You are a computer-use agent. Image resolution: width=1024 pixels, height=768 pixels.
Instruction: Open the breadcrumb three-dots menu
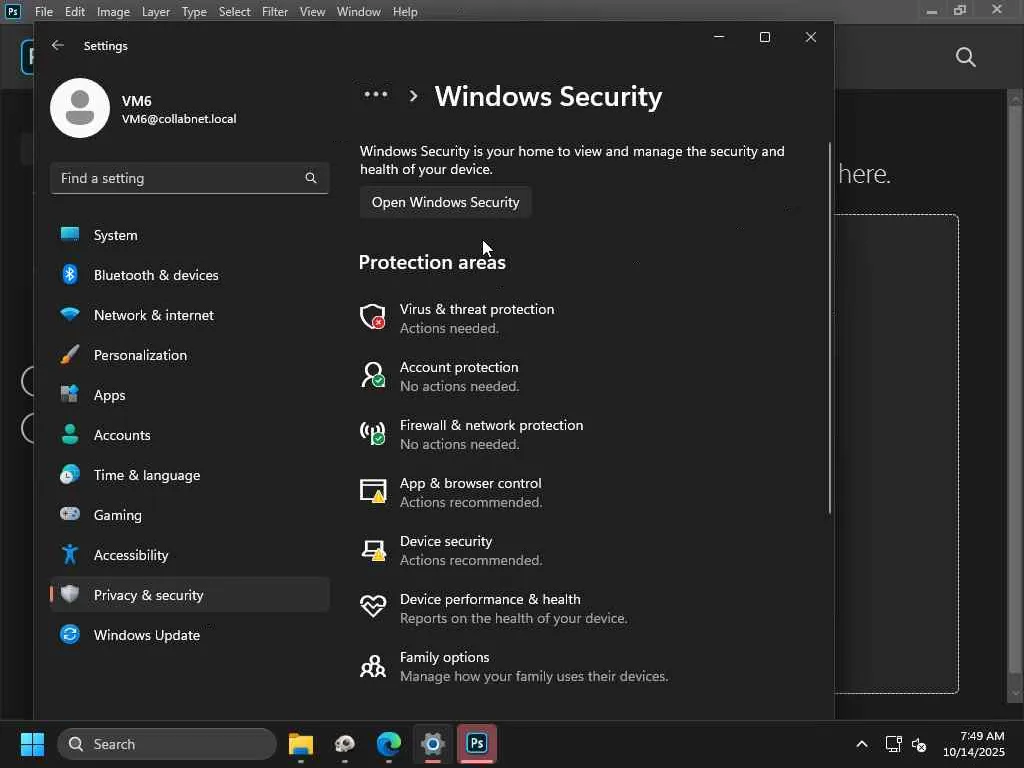(x=376, y=95)
